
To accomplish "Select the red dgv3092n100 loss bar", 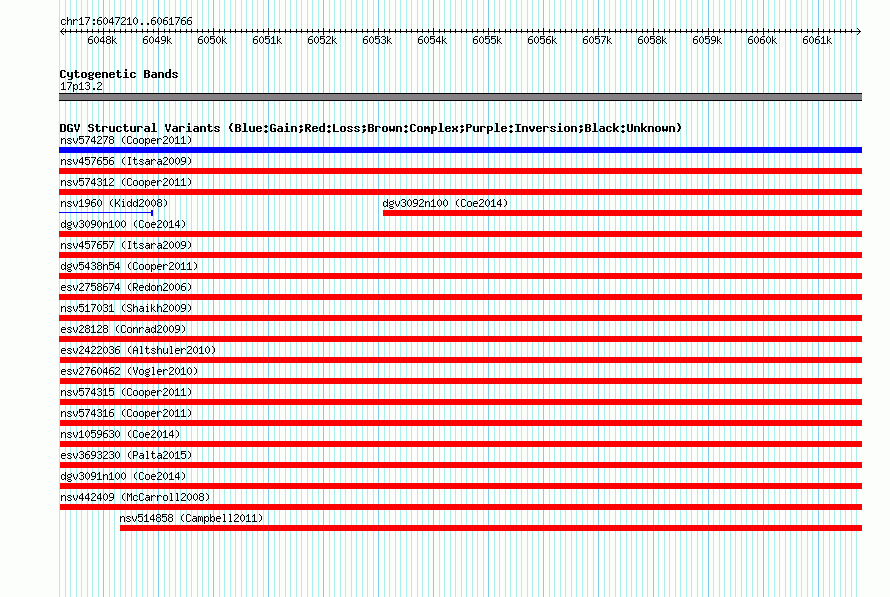I will 623,213.
